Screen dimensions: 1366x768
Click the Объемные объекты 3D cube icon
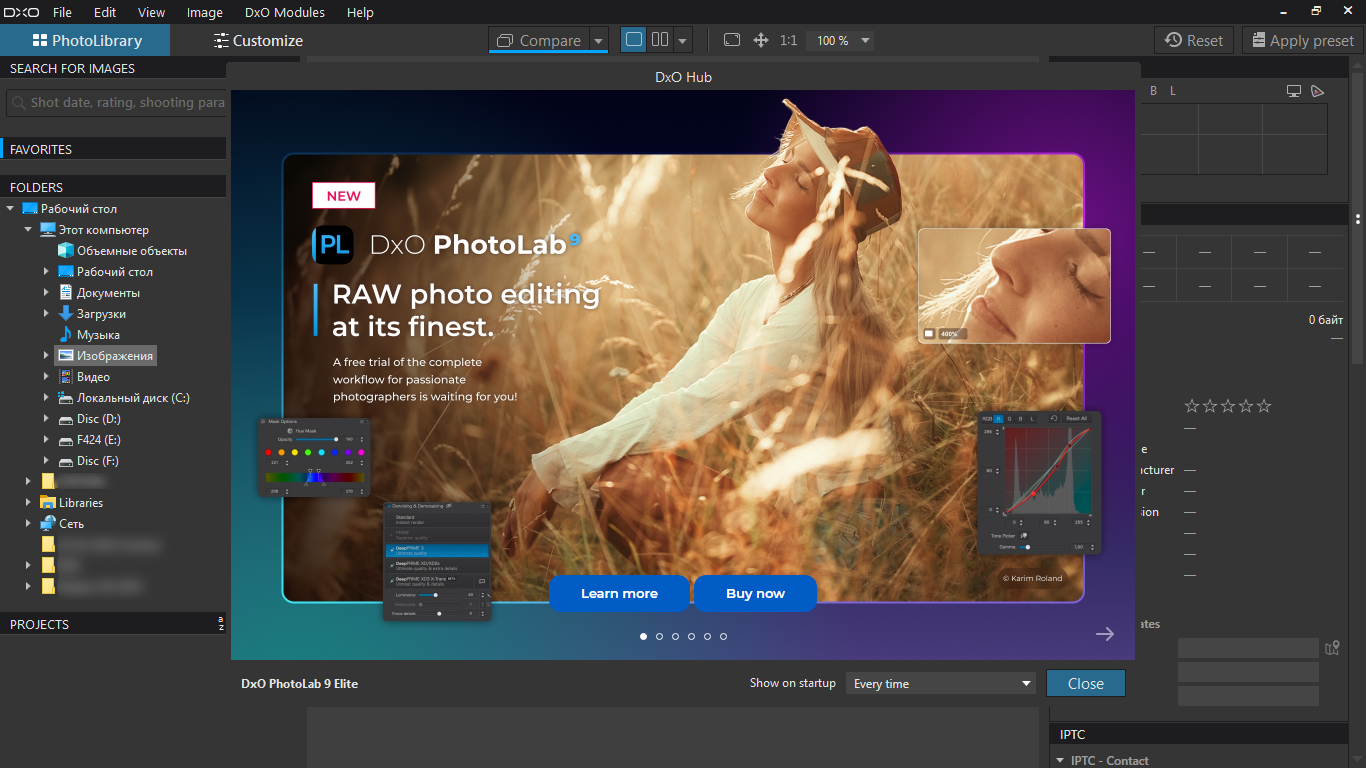tap(66, 250)
